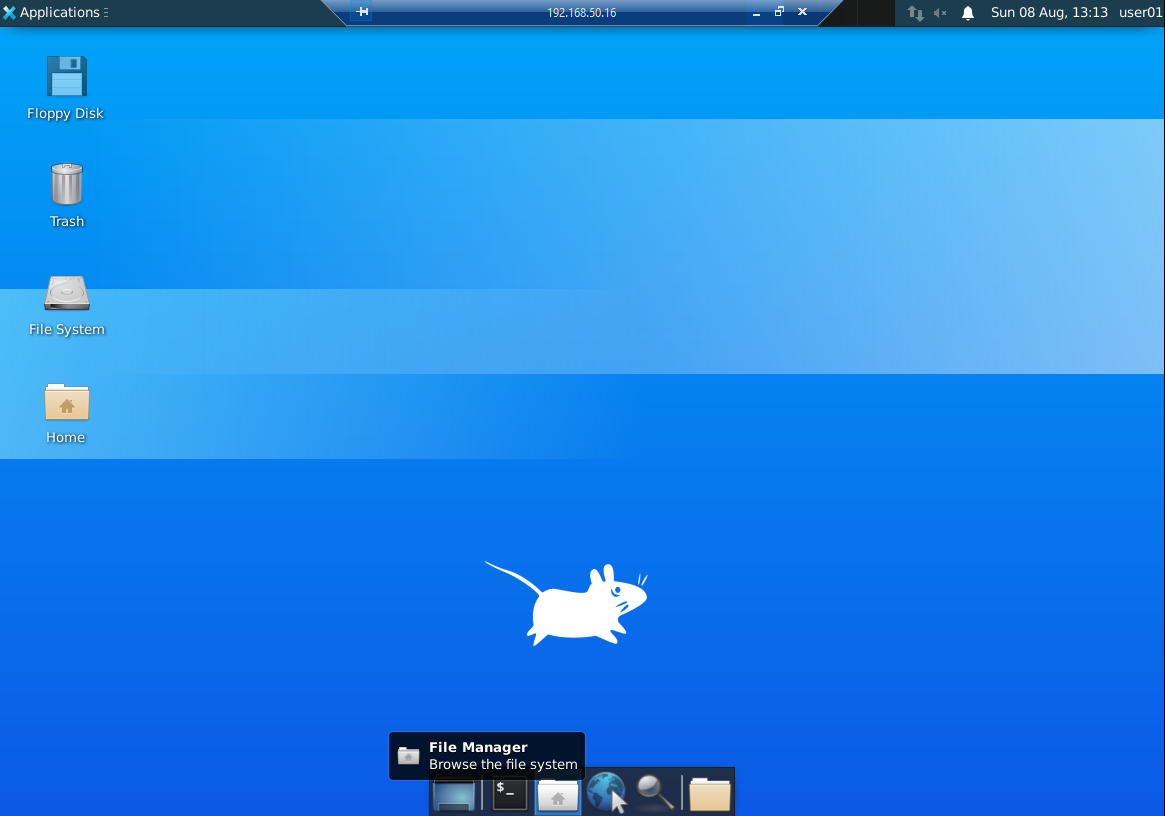Close the remote session connection bar
Viewport: 1165px width, 816px height.
click(x=802, y=12)
